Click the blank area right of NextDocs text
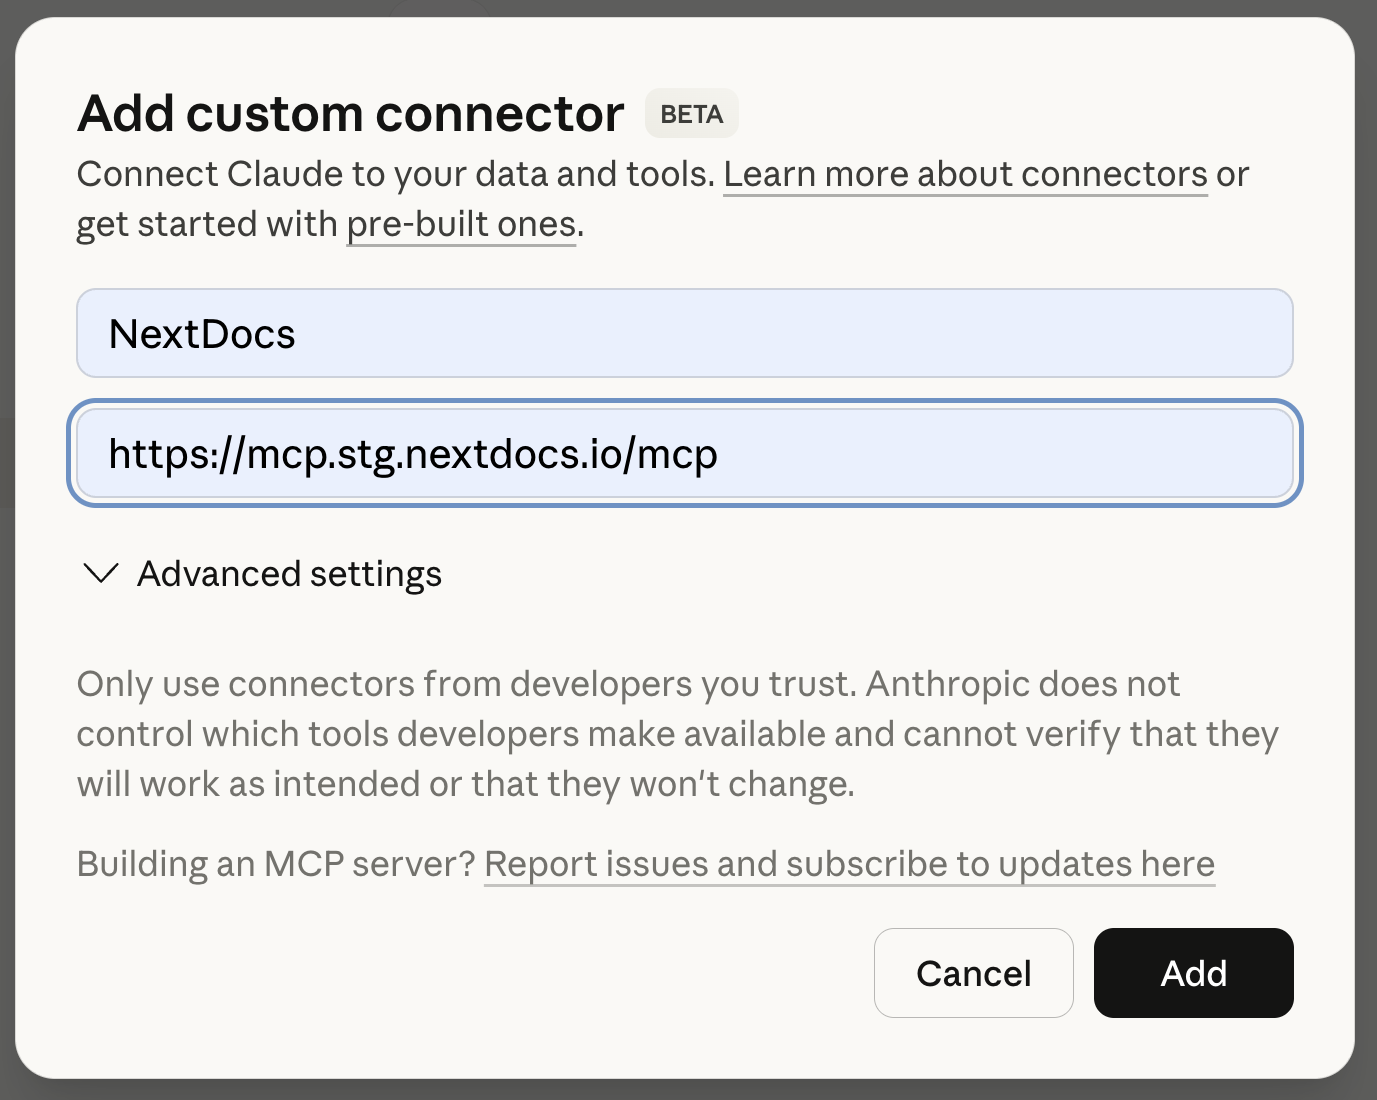 [800, 333]
